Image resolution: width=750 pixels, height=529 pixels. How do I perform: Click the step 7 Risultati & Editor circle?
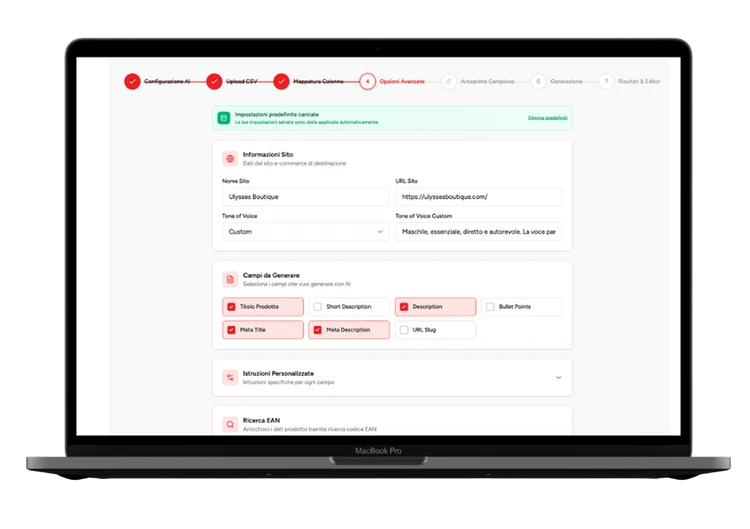tap(606, 81)
